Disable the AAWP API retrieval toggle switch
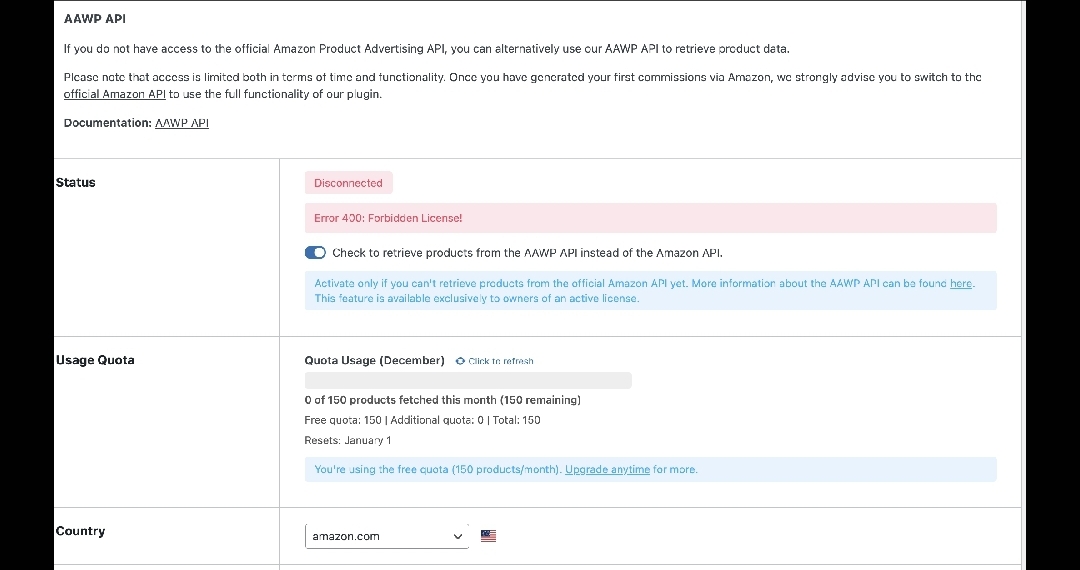 (x=315, y=253)
